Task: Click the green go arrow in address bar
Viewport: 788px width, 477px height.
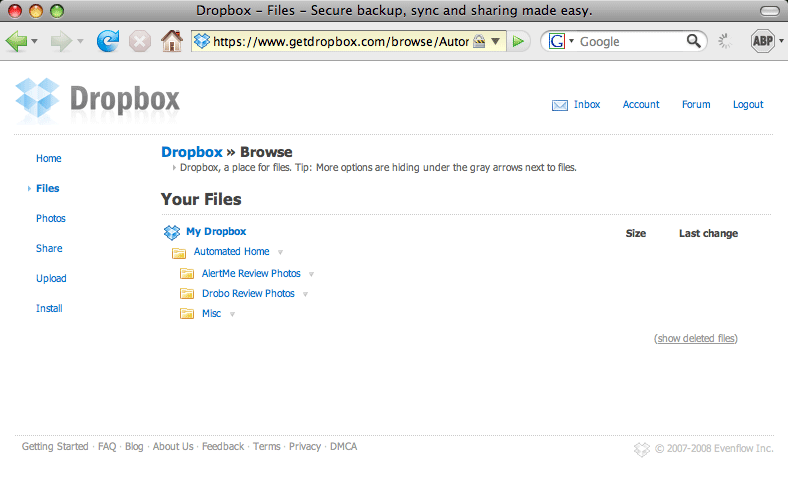Action: click(518, 42)
